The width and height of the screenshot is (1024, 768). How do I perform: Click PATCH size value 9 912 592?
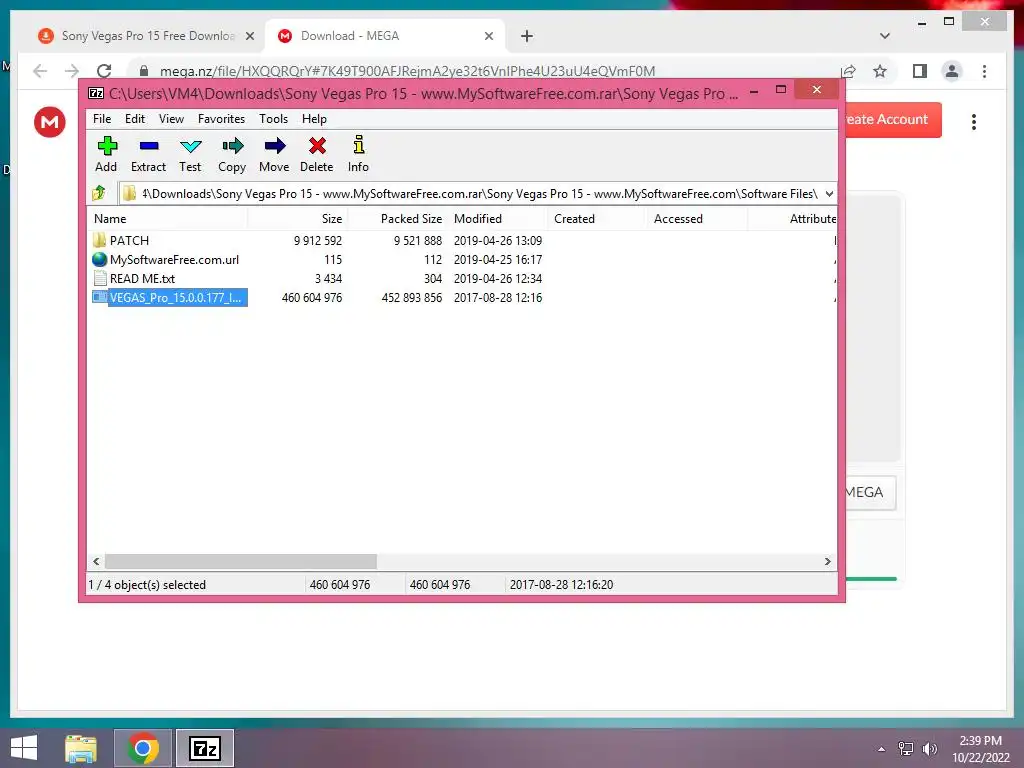[x=318, y=240]
